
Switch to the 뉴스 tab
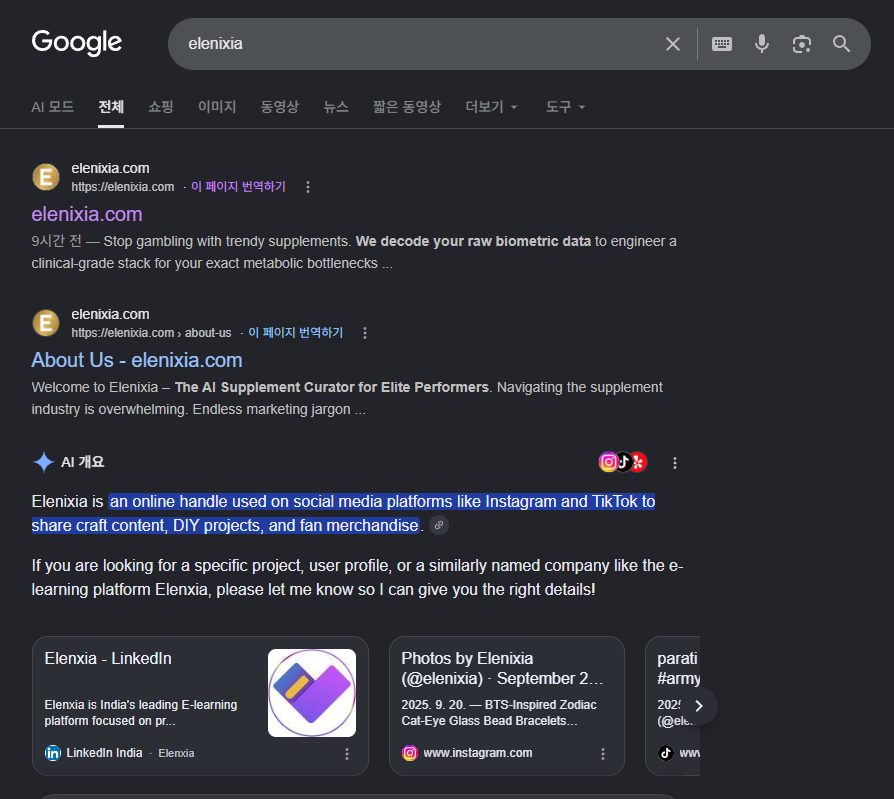(x=336, y=107)
